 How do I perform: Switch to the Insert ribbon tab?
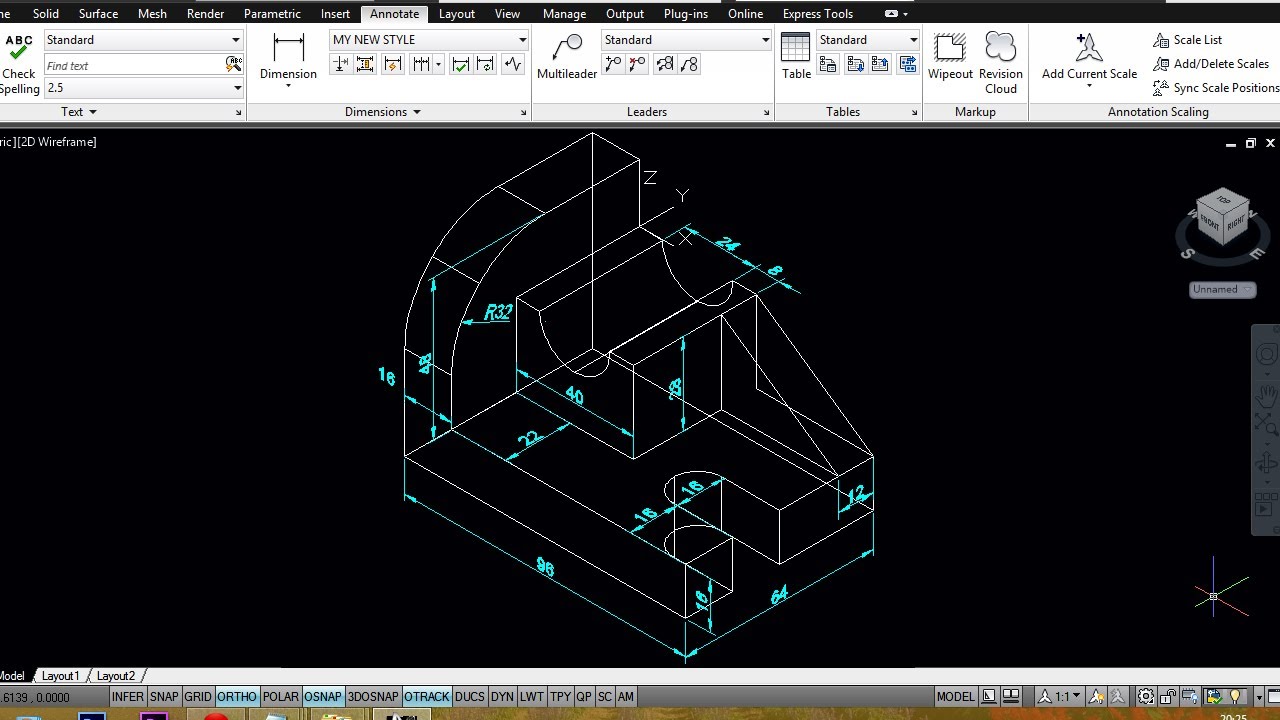point(335,13)
